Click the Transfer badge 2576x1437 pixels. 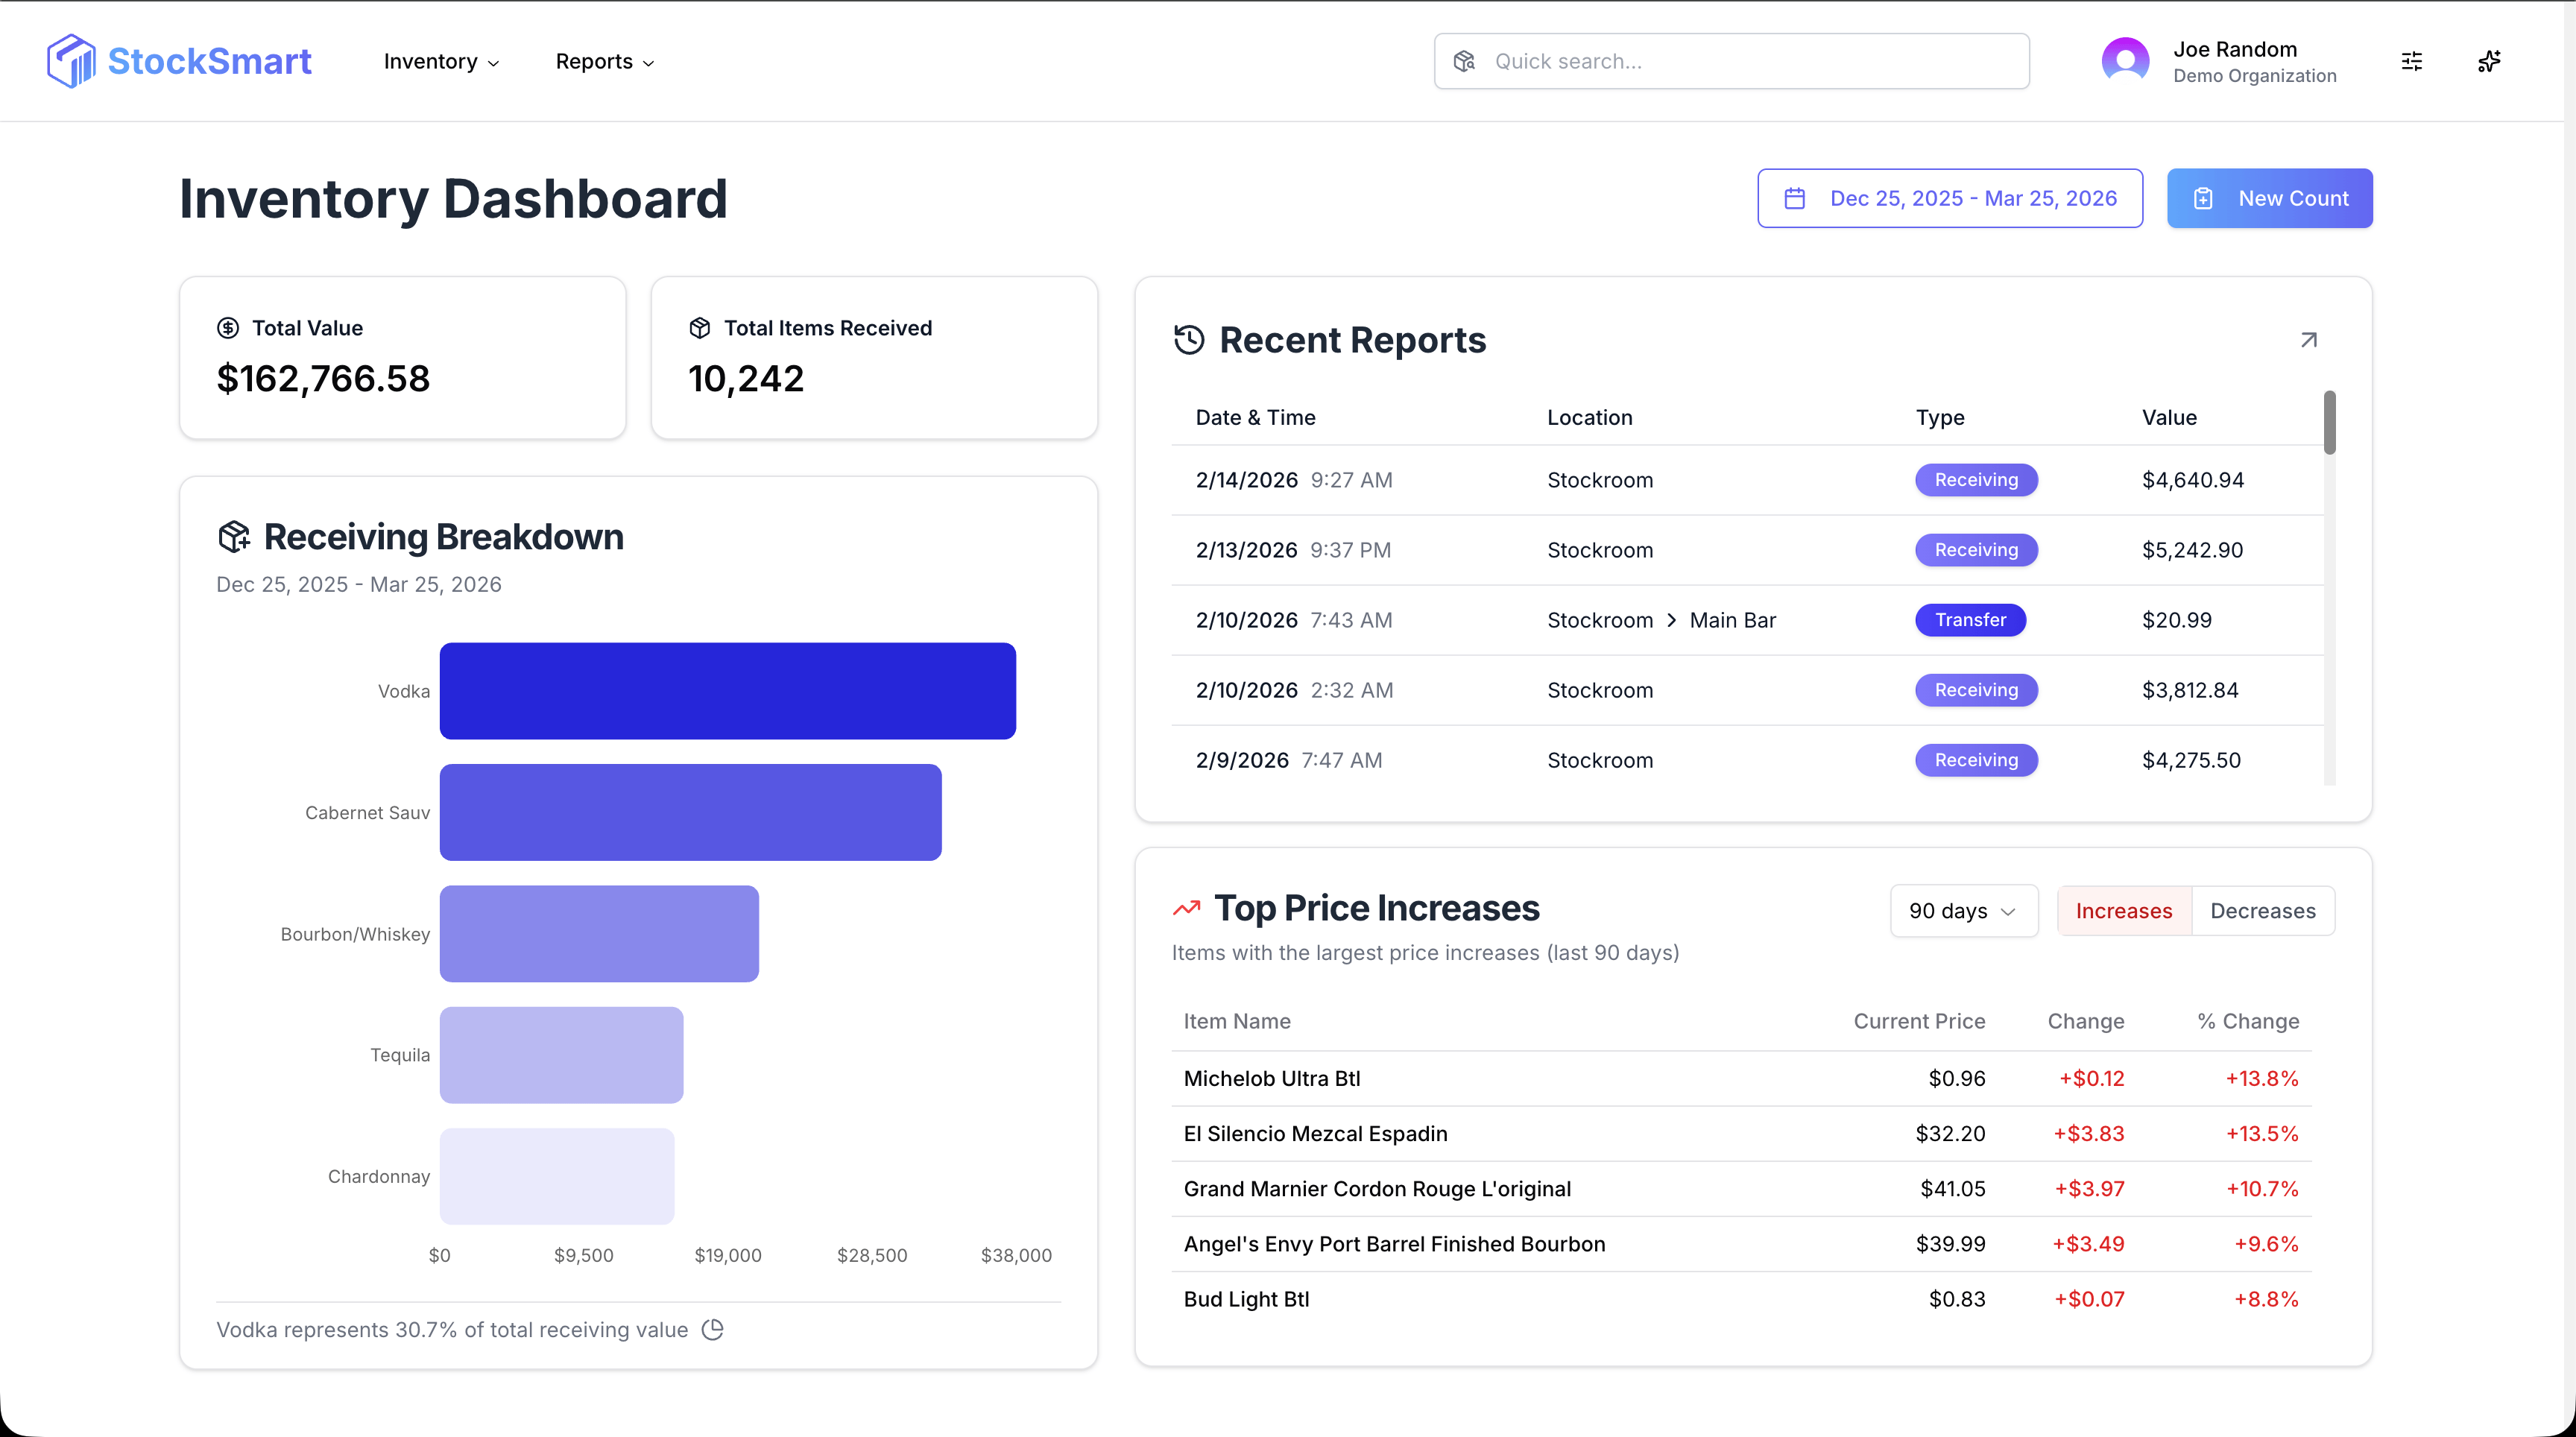[1970, 620]
